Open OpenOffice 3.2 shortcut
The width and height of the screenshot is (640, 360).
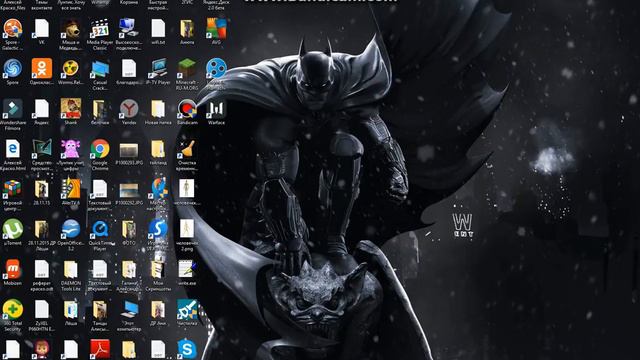pyautogui.click(x=71, y=229)
